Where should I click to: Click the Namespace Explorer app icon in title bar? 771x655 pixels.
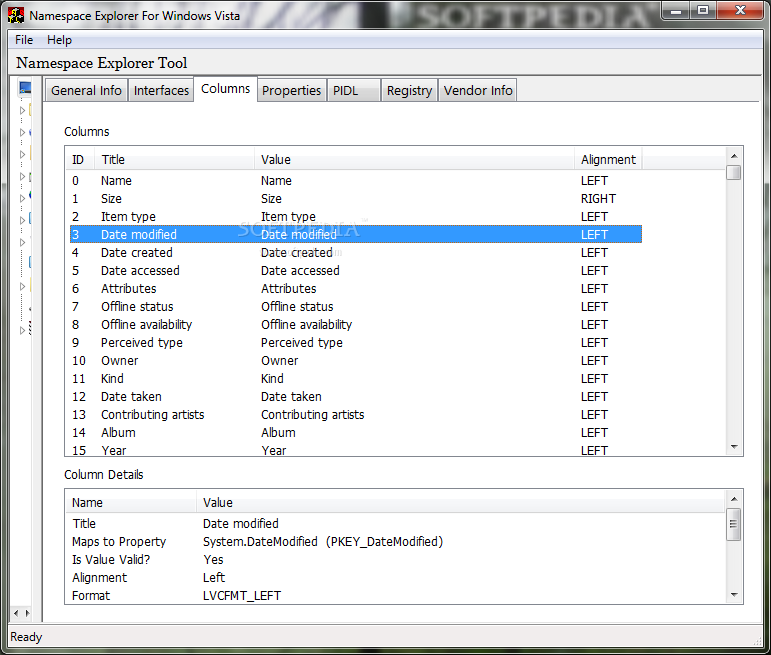pyautogui.click(x=16, y=15)
